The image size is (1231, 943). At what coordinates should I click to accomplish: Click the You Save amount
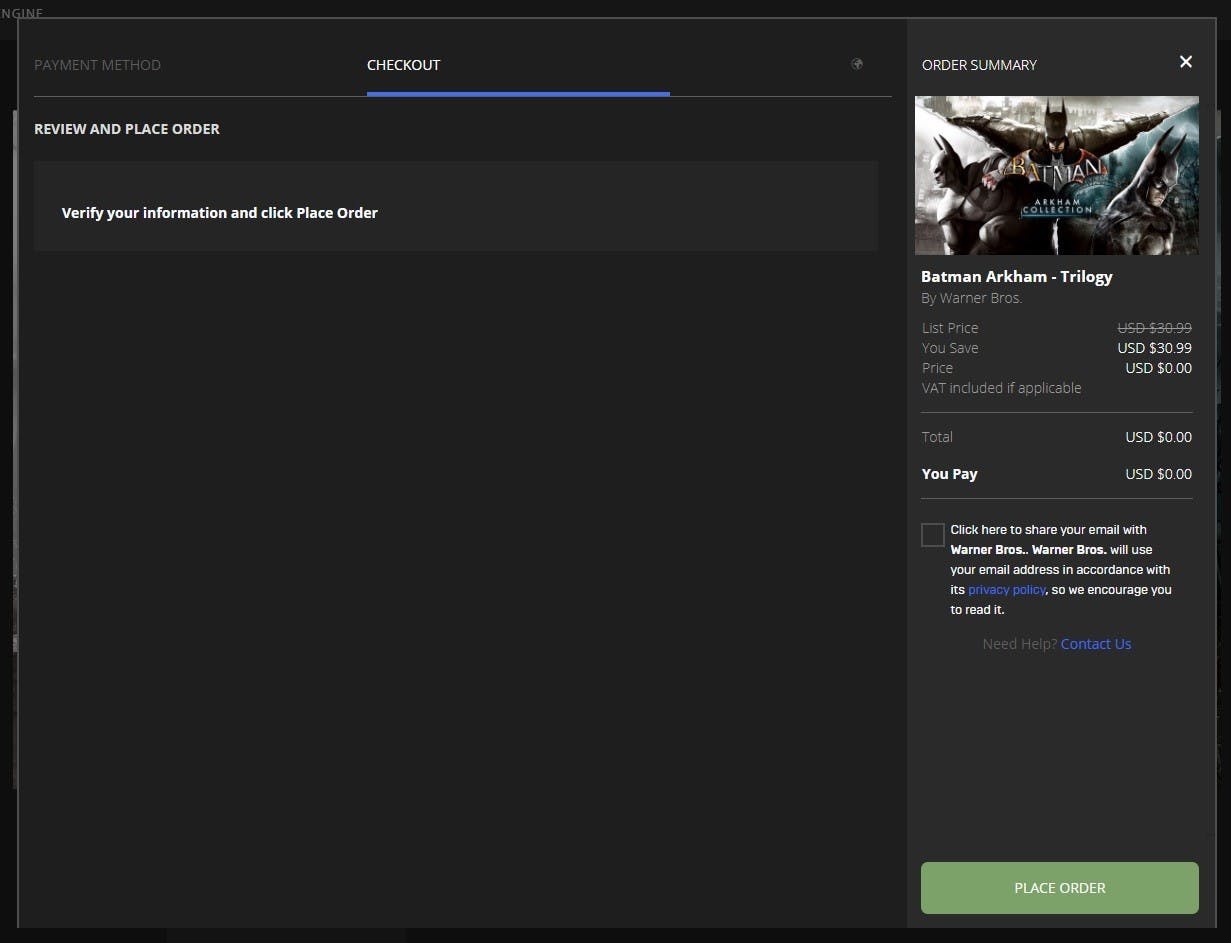(1153, 348)
